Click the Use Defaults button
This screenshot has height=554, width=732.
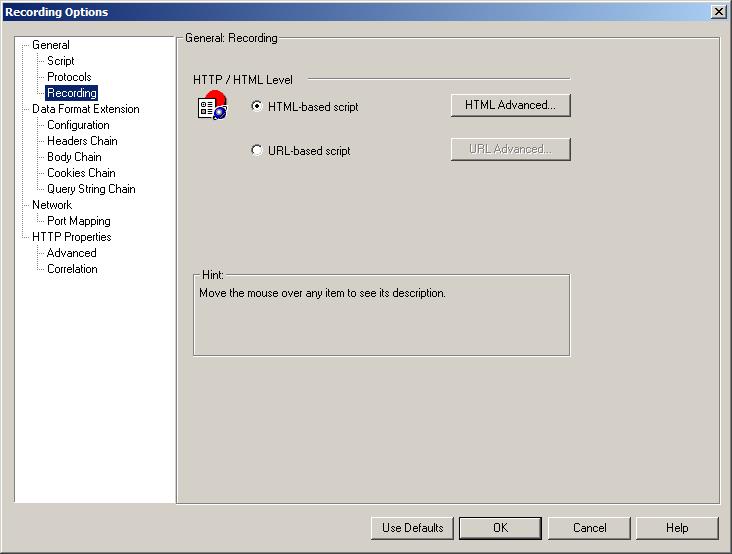click(x=412, y=528)
